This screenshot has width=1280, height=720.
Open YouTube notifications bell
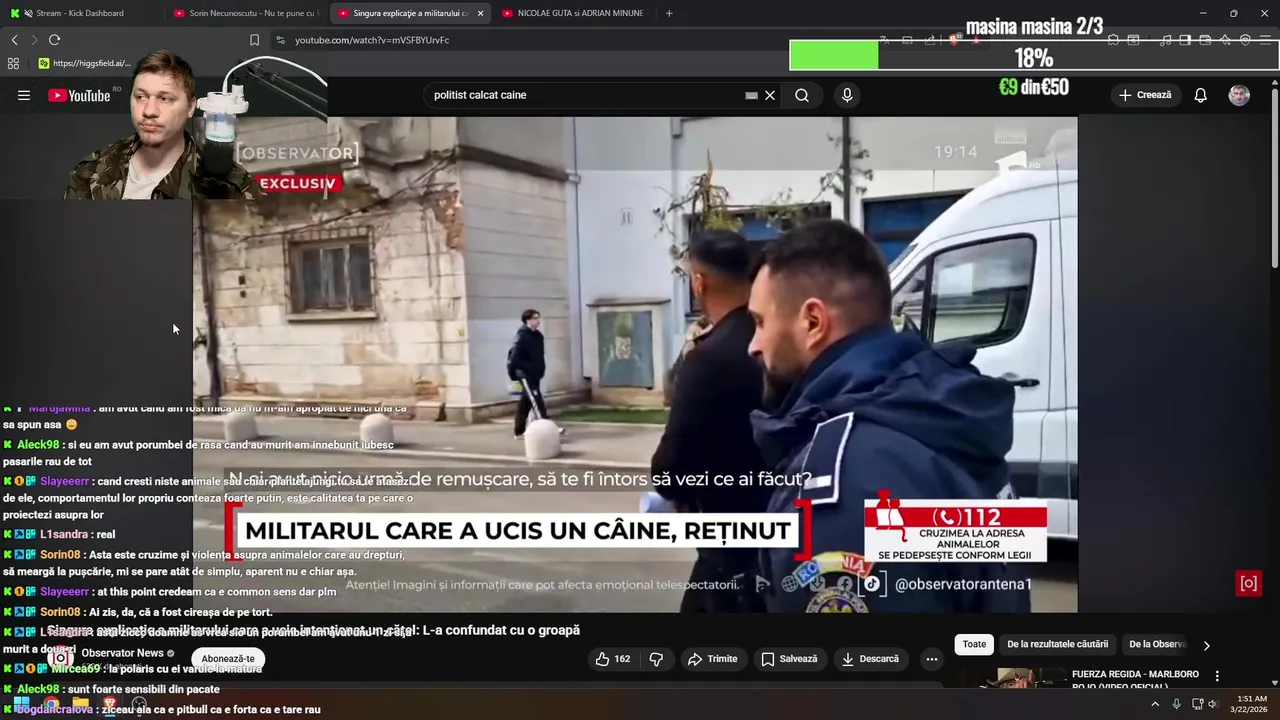click(1200, 95)
